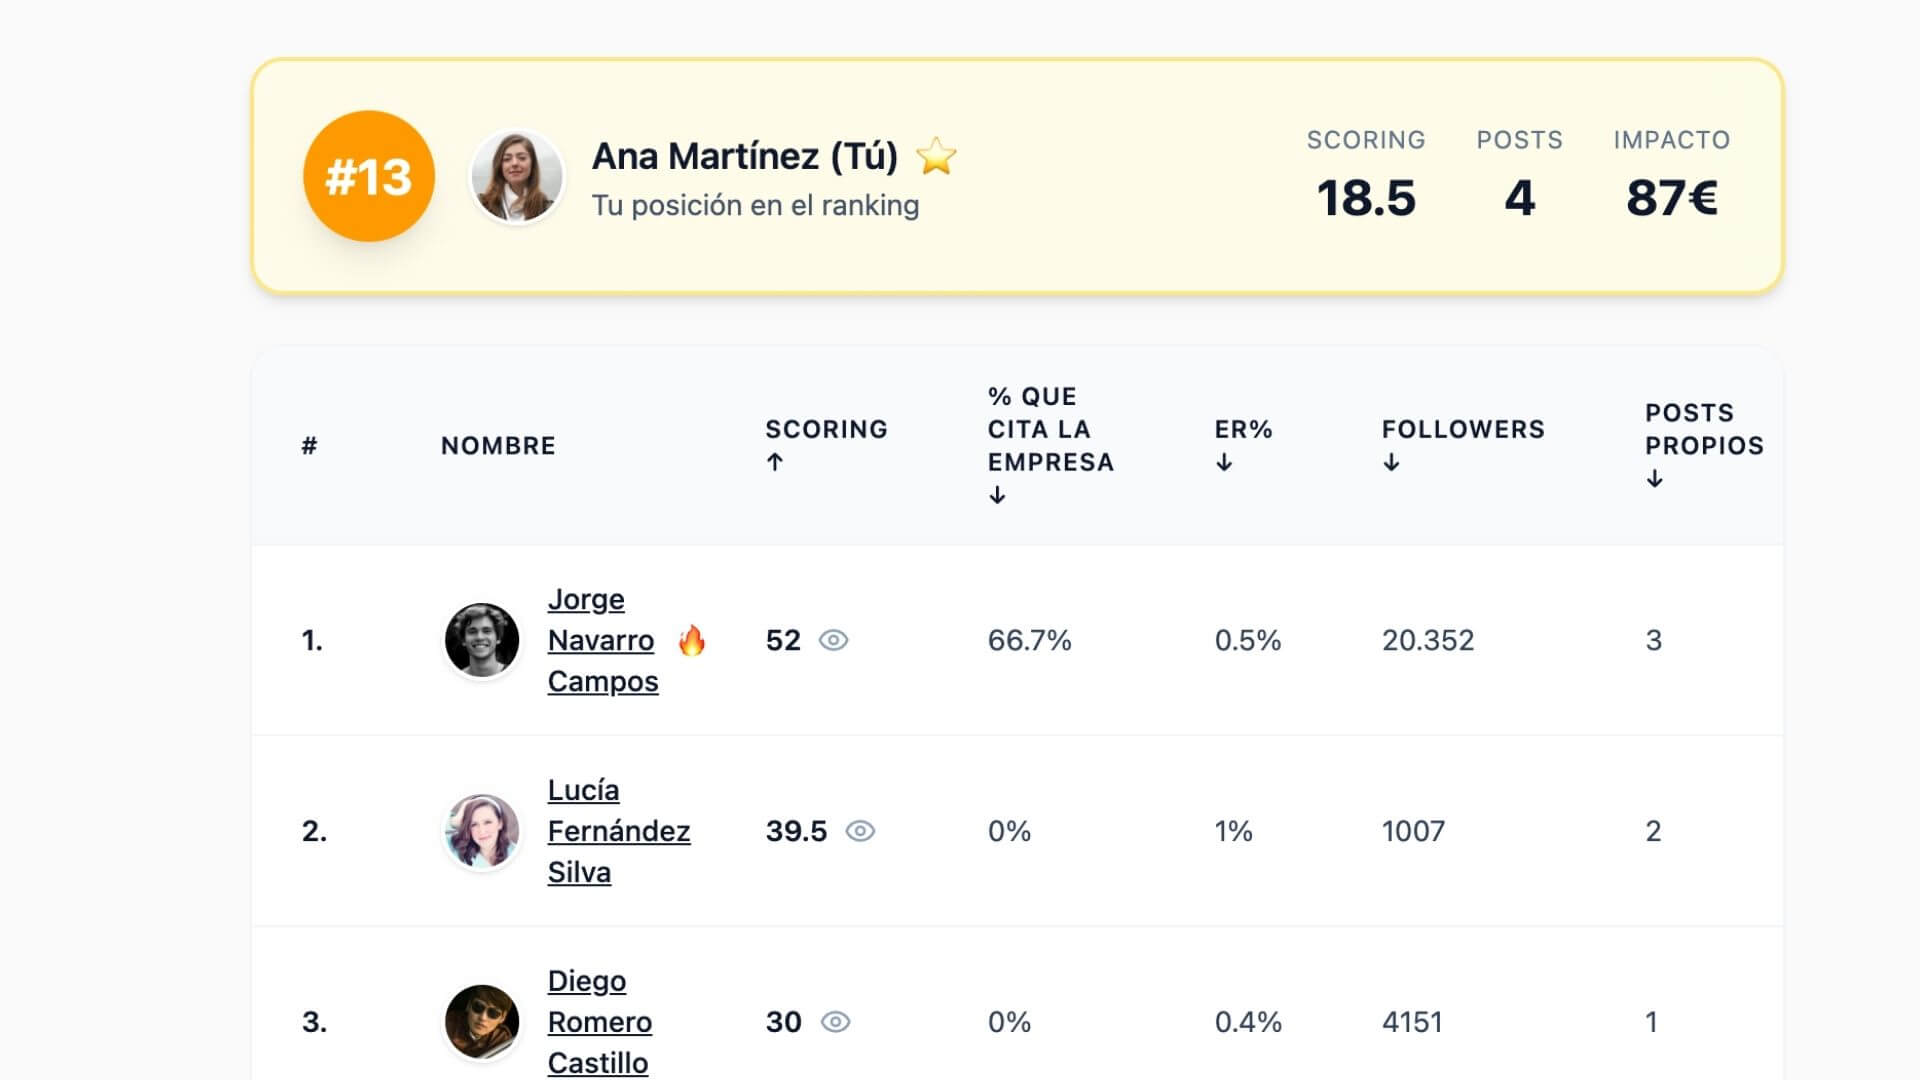Click Jorge Navarro Campos' profile photo
Screen dimensions: 1920x1080
(x=483, y=640)
